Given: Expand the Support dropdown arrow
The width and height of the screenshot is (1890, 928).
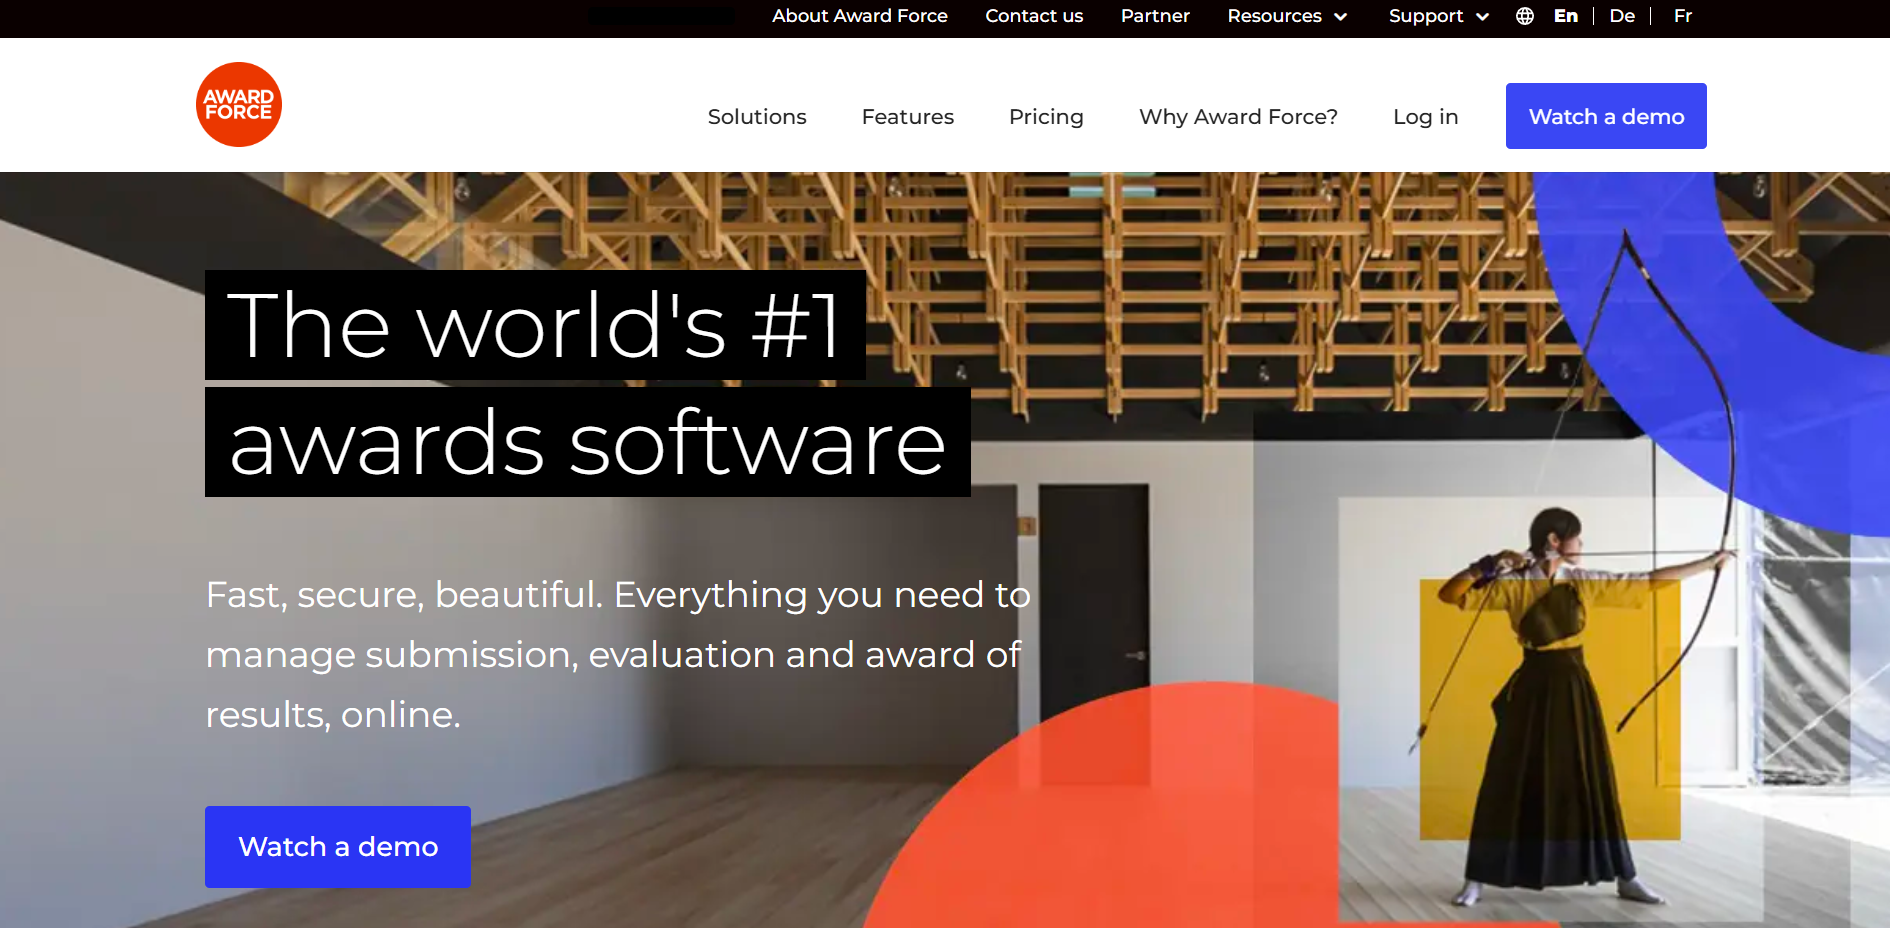Looking at the screenshot, I should [x=1482, y=17].
